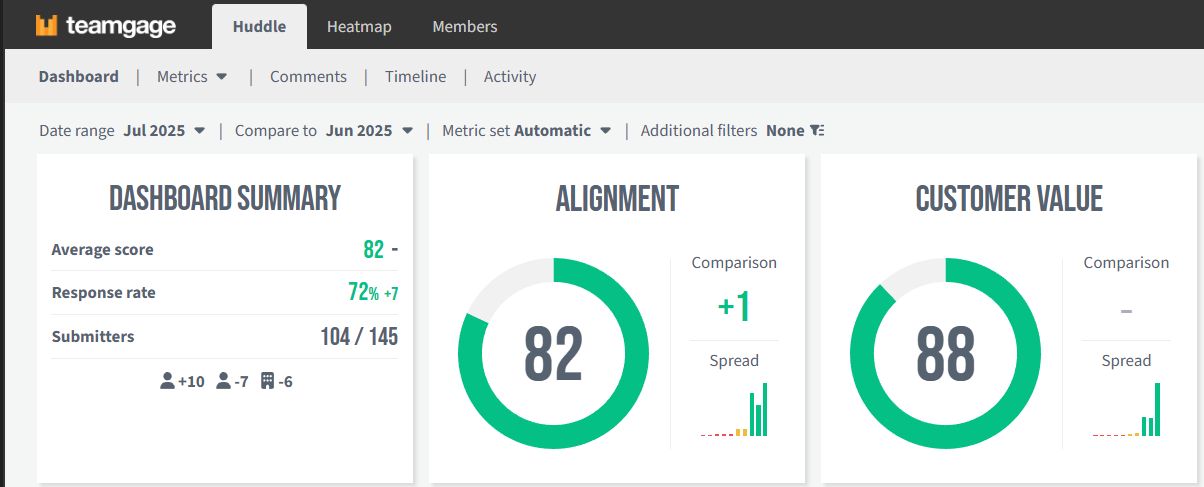Click the teamgage logo icon
Viewport: 1204px width, 487px height.
[47, 26]
